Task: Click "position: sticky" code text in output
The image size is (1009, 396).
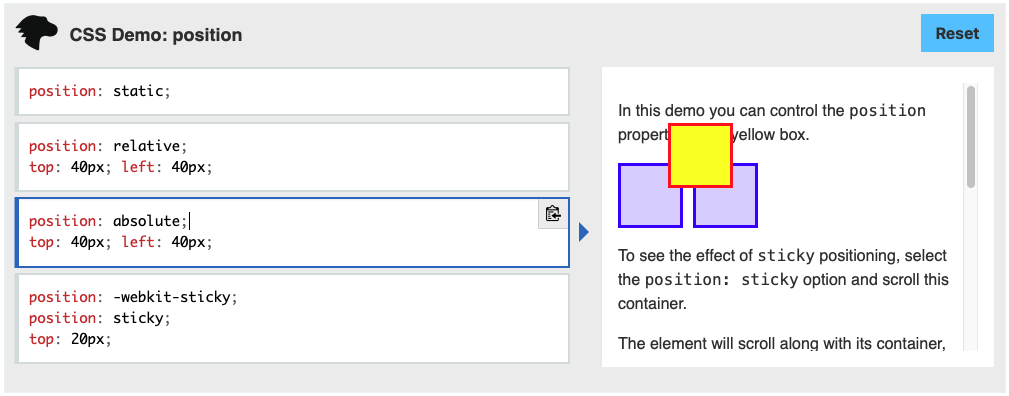Action: [721, 279]
